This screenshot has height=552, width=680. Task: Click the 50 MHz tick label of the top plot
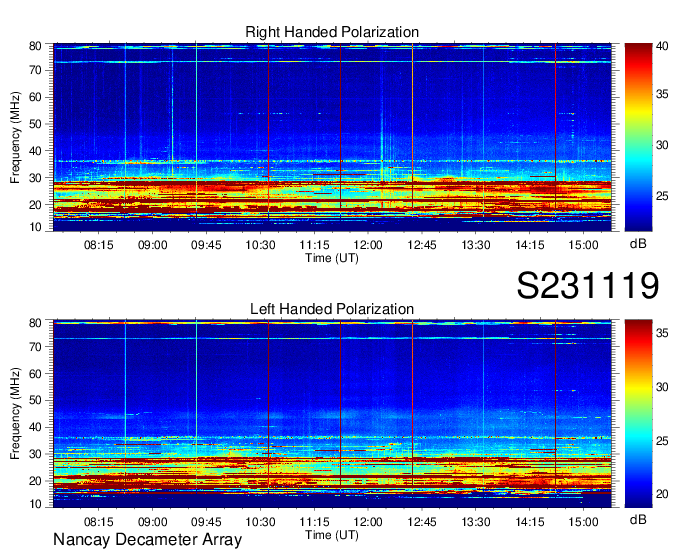(35, 124)
